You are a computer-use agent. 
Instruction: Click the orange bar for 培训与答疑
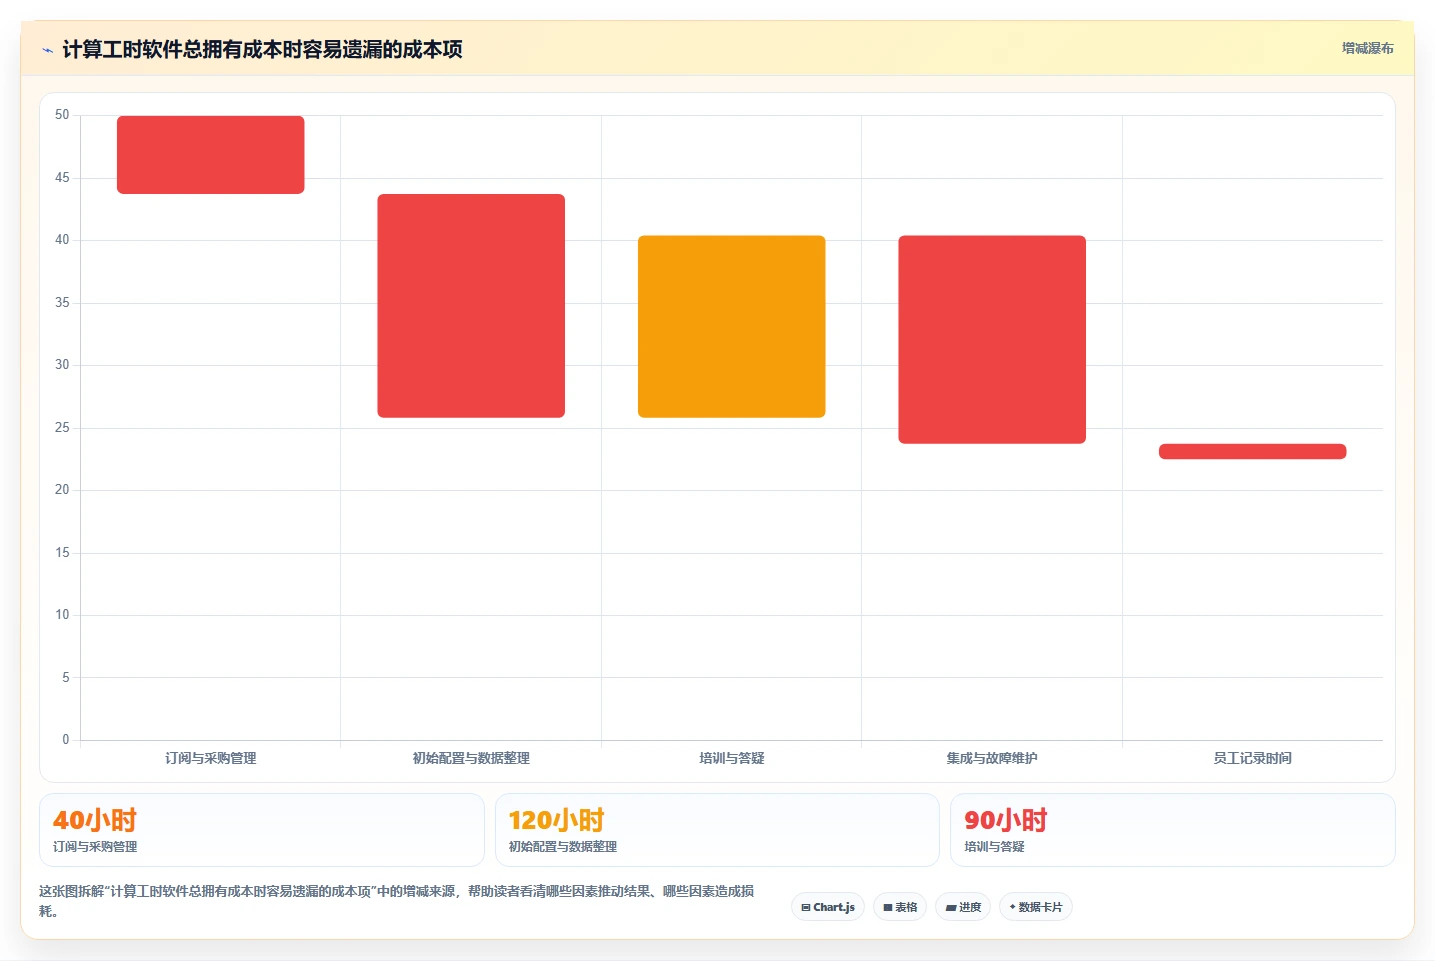pyautogui.click(x=732, y=327)
